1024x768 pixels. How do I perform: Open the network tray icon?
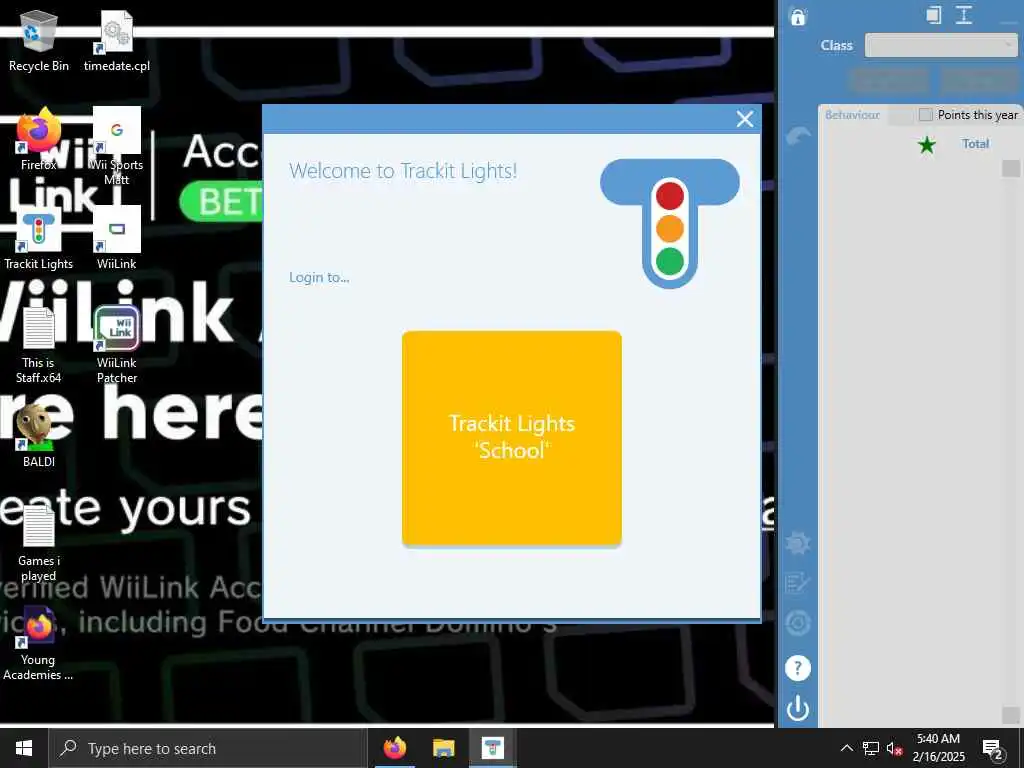pos(871,748)
